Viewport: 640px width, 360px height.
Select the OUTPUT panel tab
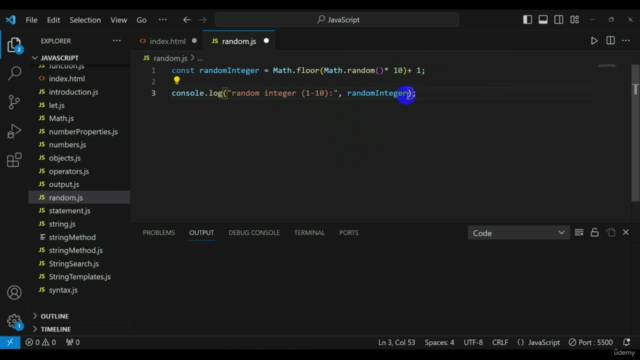click(x=201, y=233)
